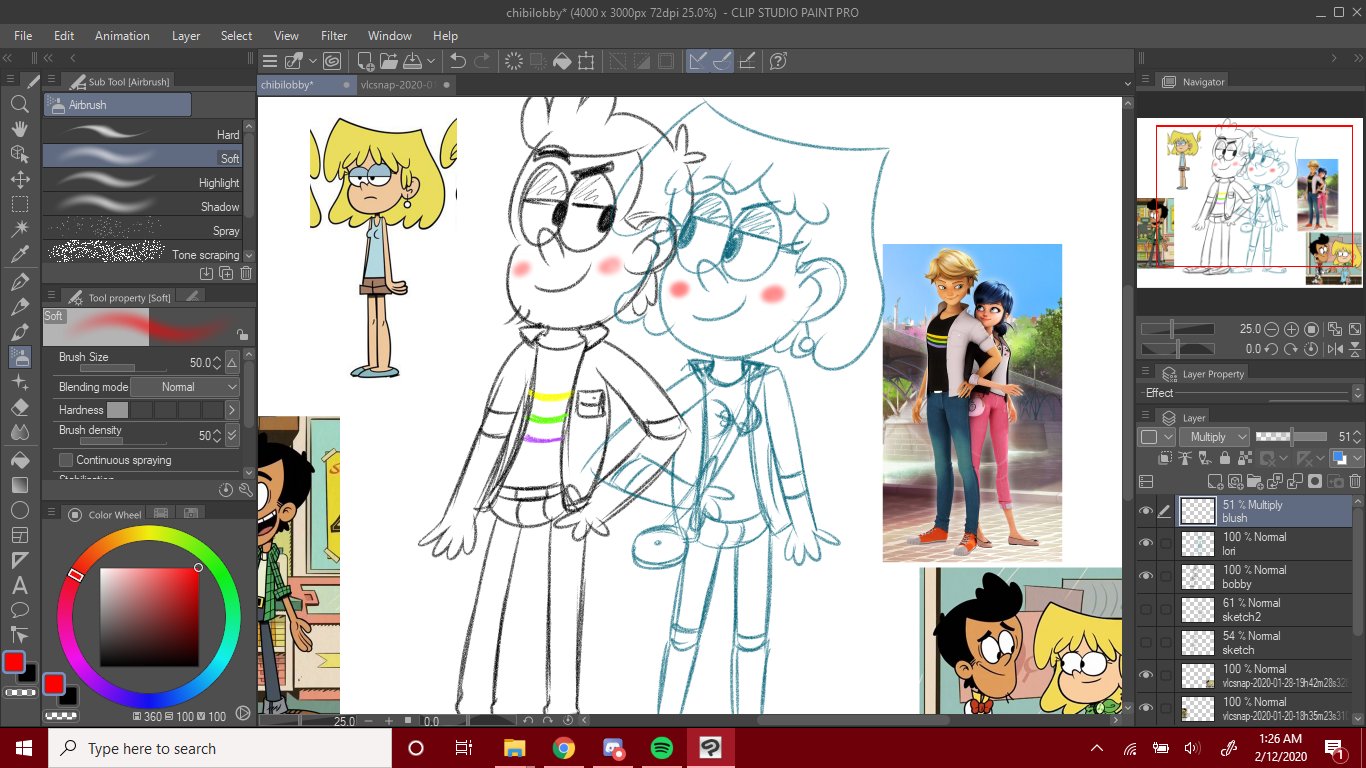Viewport: 1366px width, 768px height.
Task: Click the Fill bucket command bar icon
Action: click(562, 61)
